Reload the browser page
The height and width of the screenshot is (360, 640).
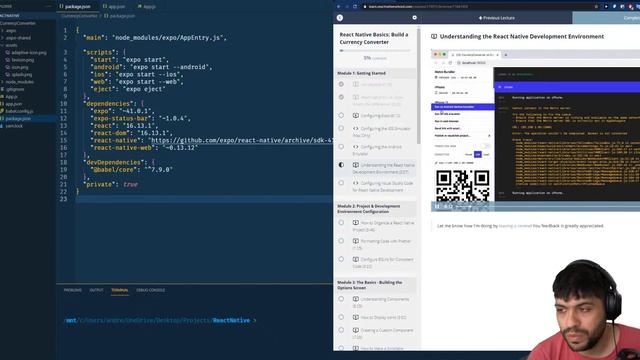coord(355,7)
